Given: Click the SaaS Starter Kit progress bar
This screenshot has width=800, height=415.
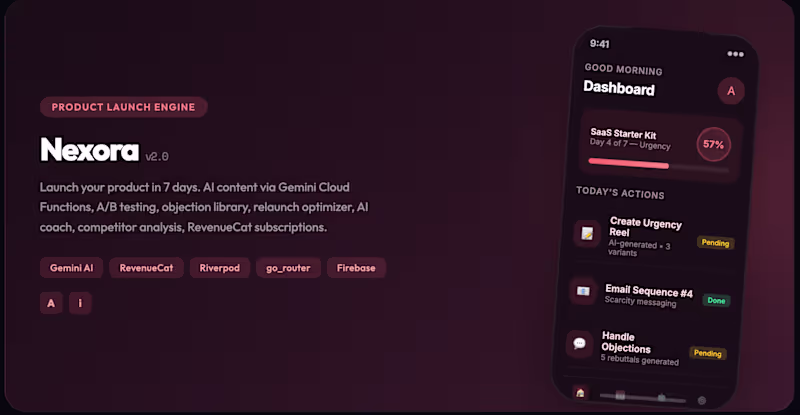Looking at the screenshot, I should coord(658,165).
